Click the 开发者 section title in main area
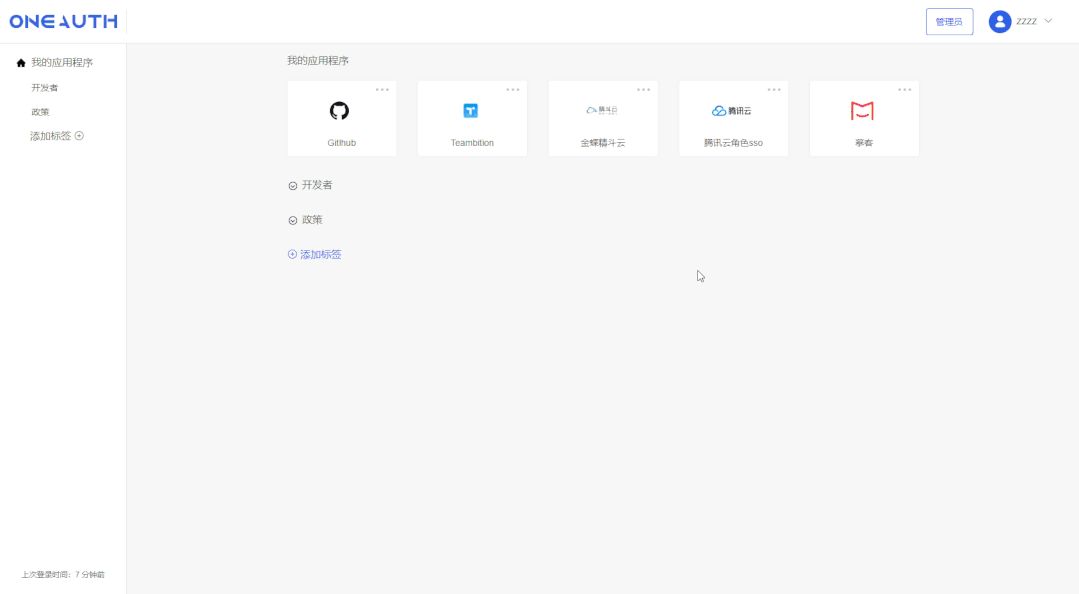This screenshot has height=594, width=1079. click(317, 185)
